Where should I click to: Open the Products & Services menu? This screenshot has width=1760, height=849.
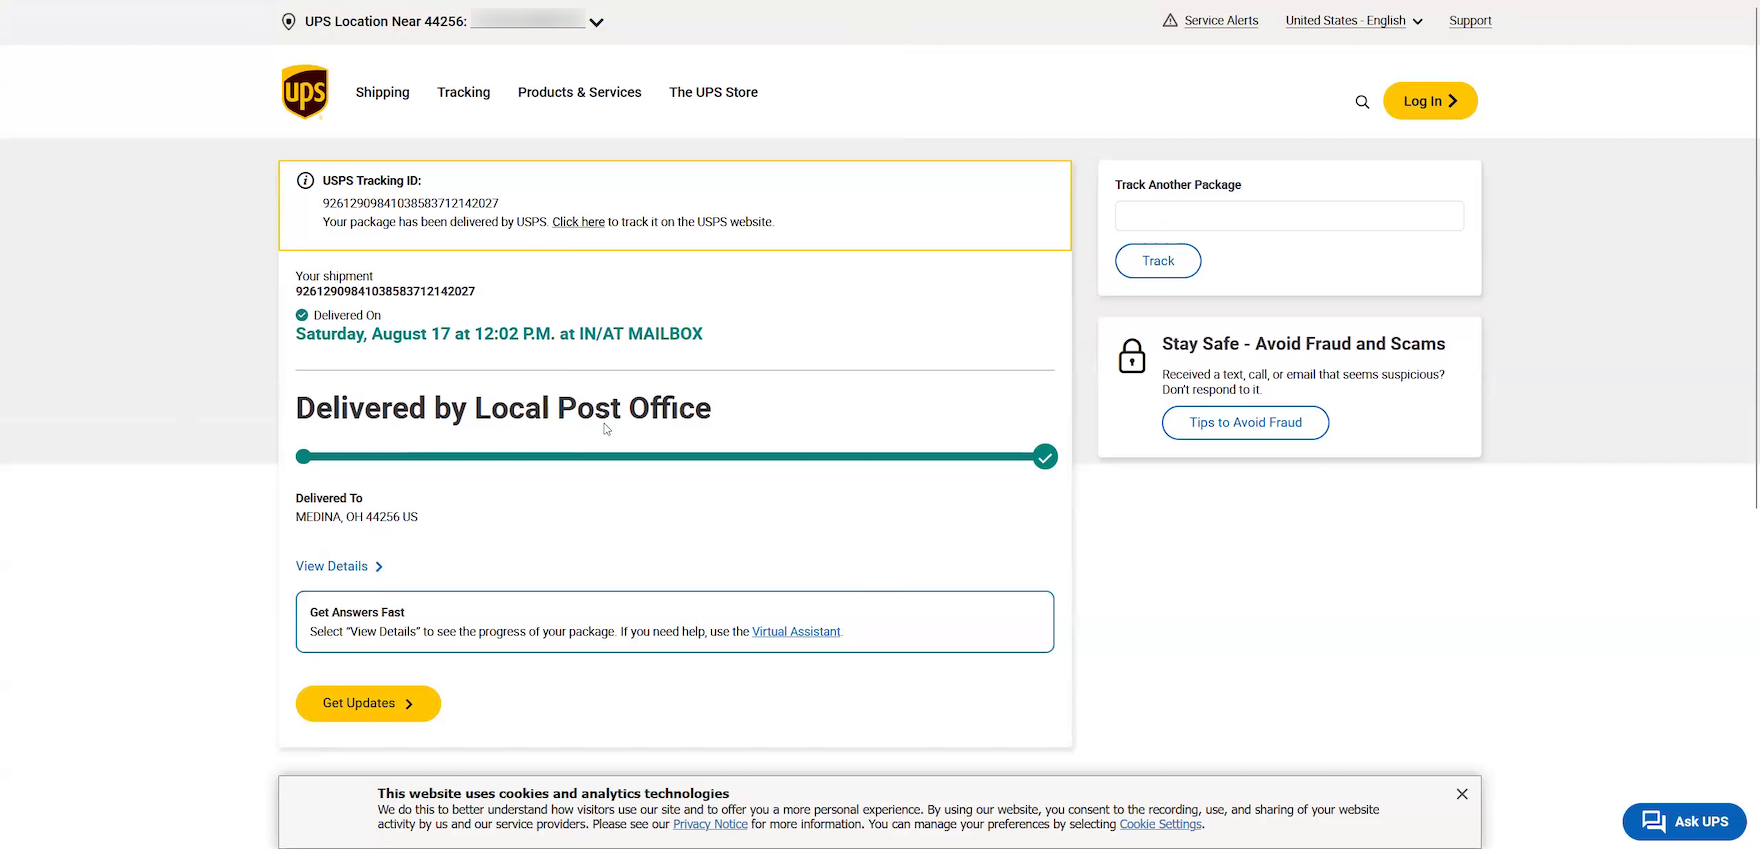580,92
